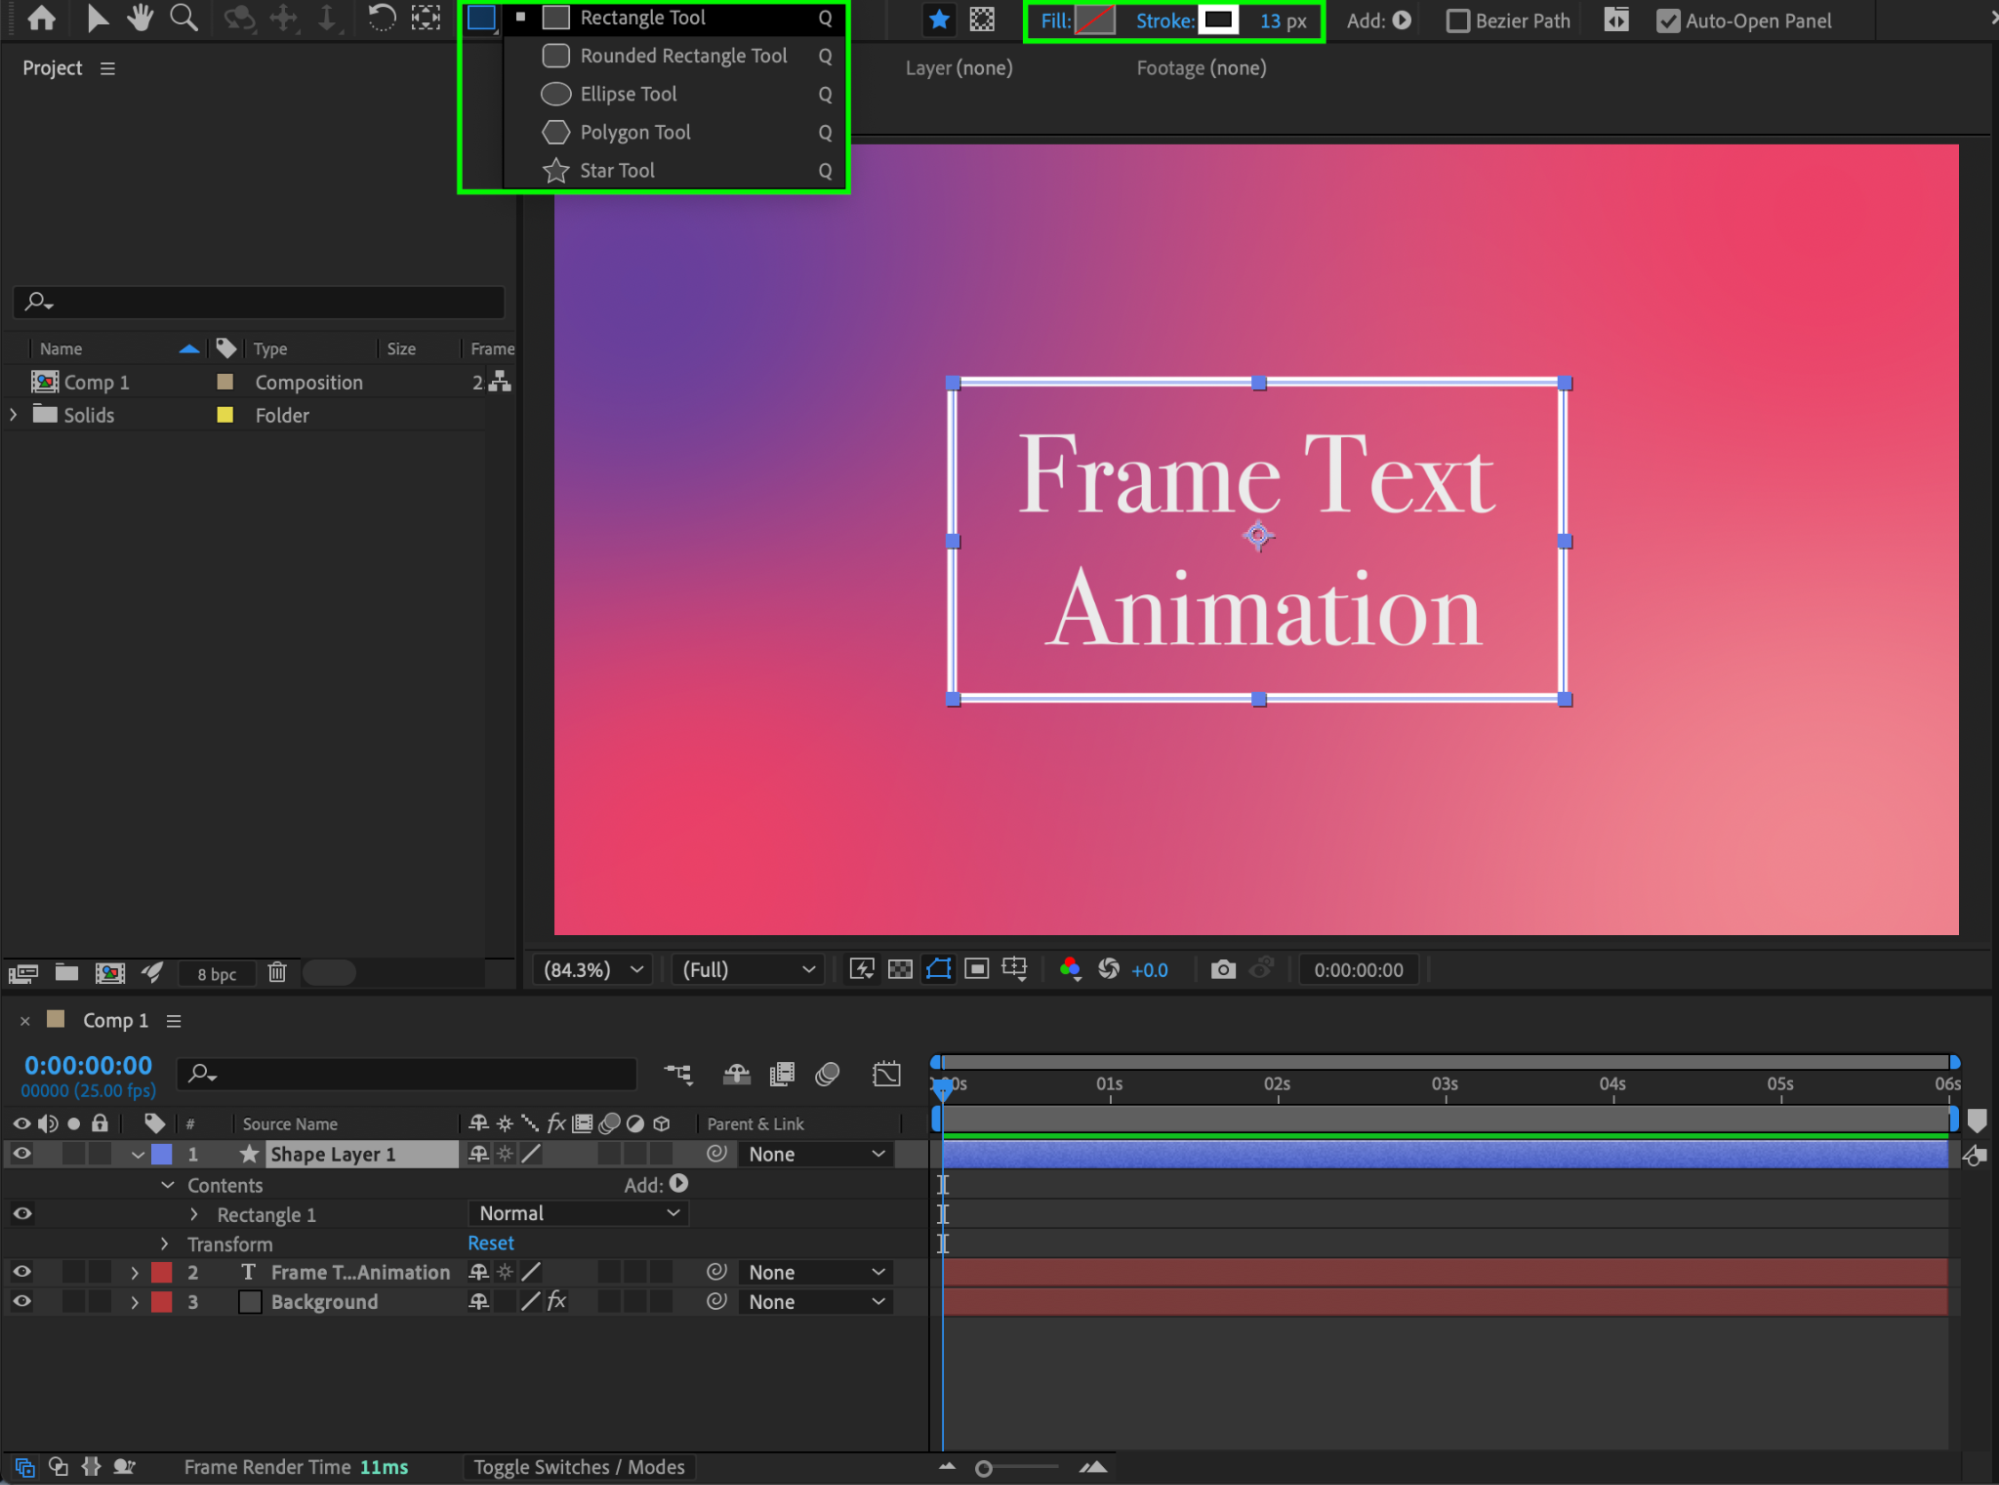Viewport: 1999px width, 1485px height.
Task: Select the Hand tool
Action: [139, 18]
